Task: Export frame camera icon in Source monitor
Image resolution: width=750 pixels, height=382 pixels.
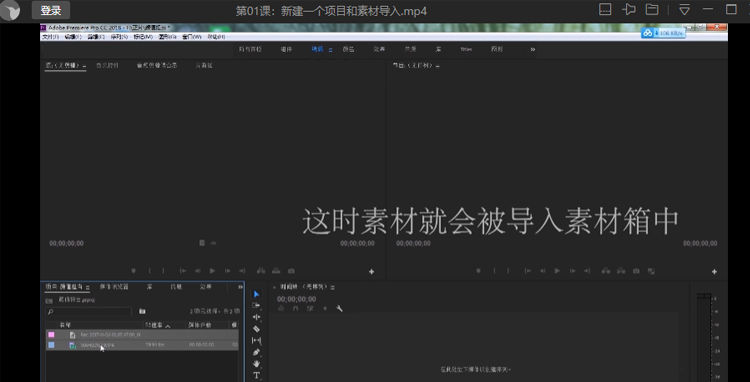Action: click(x=291, y=271)
